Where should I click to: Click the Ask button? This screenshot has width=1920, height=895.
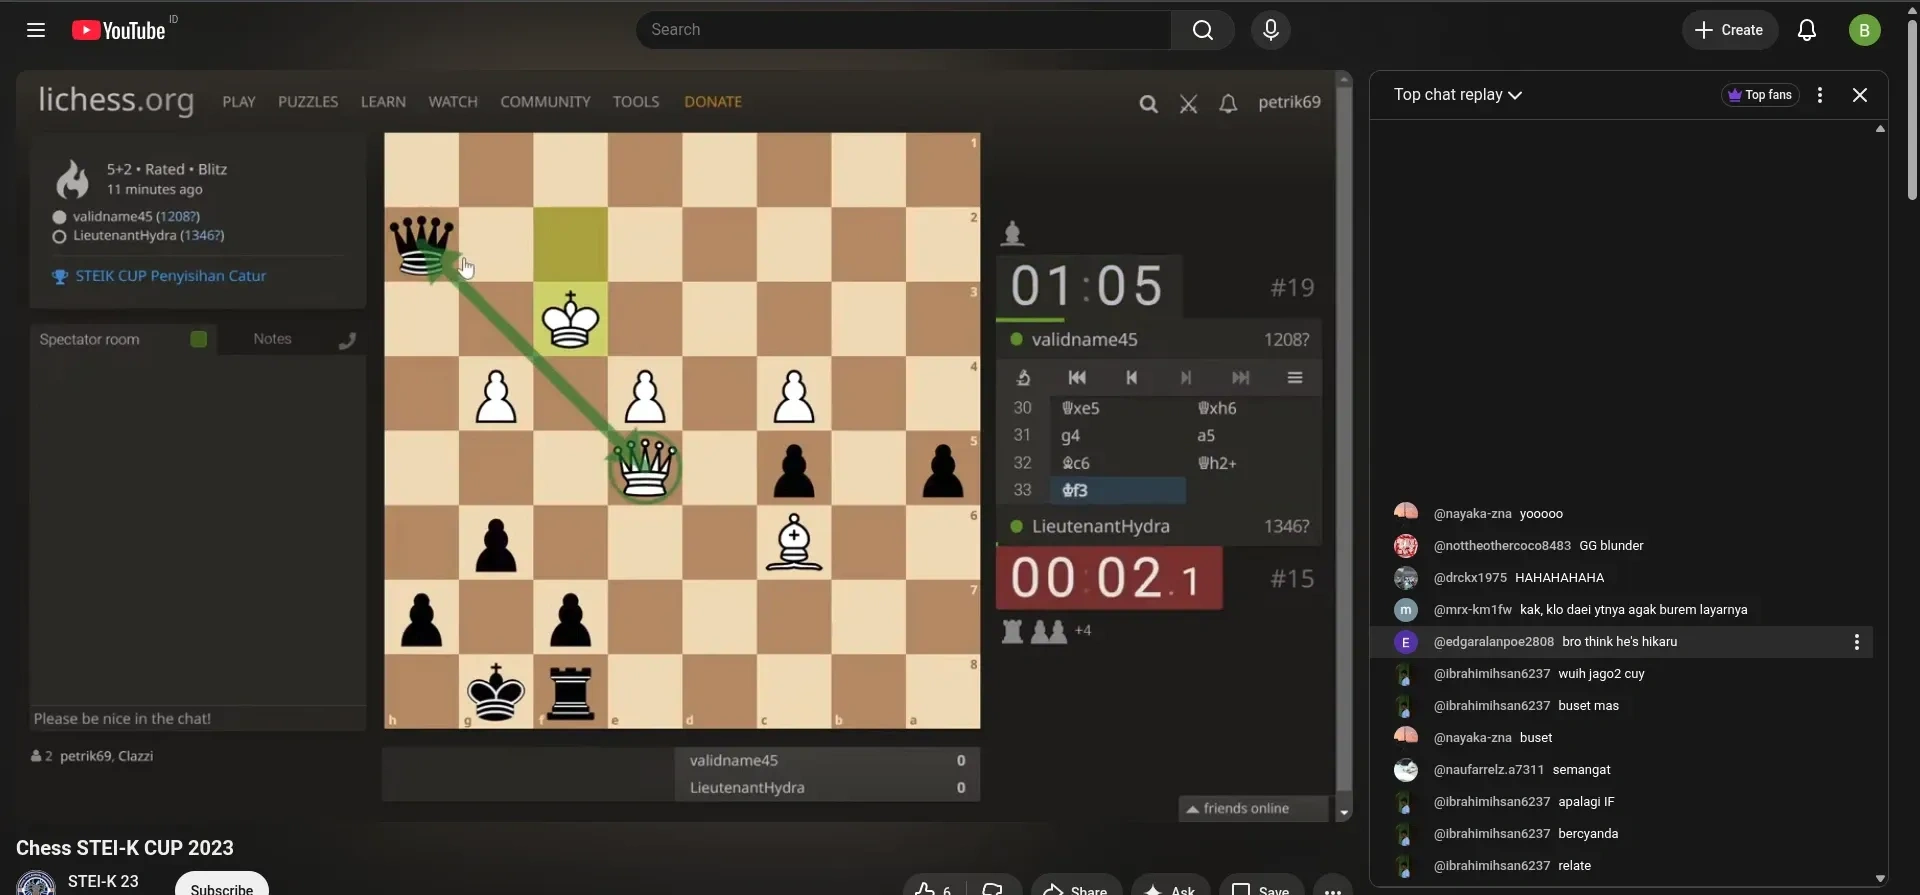click(1171, 889)
